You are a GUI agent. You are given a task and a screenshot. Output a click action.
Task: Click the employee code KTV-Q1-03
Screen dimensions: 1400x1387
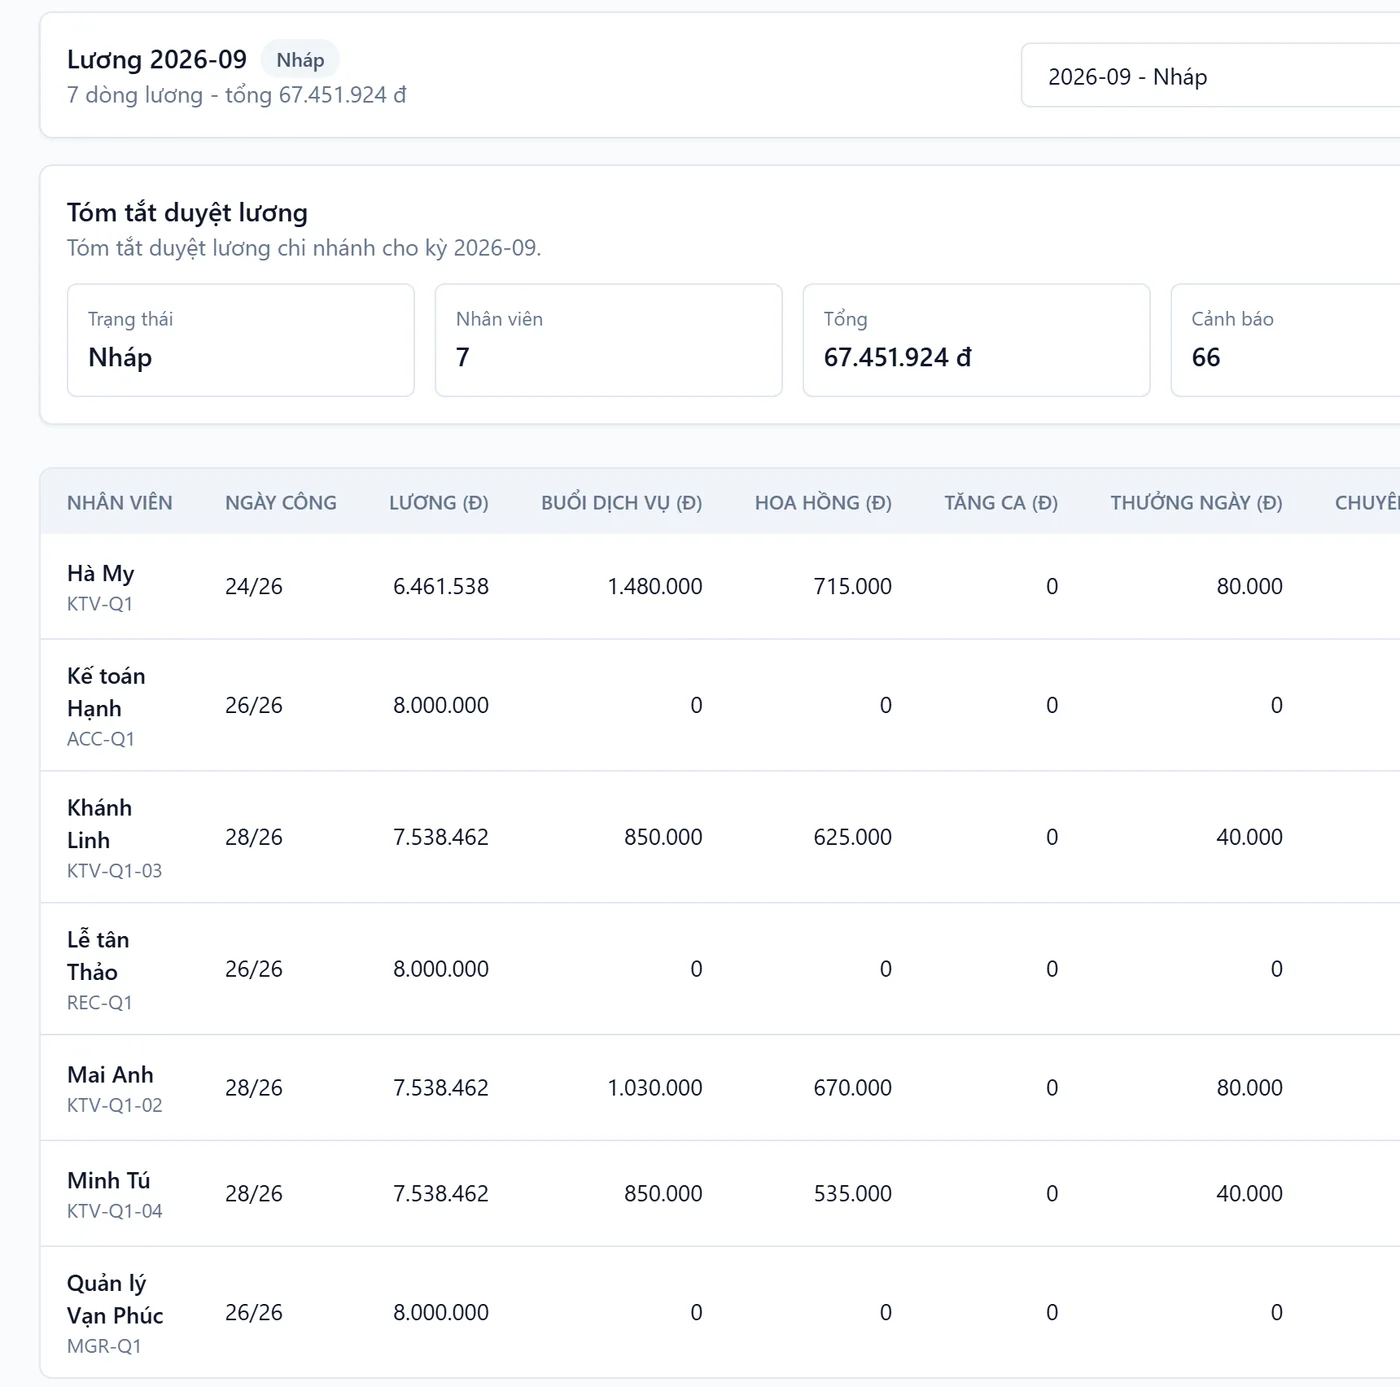tap(114, 871)
